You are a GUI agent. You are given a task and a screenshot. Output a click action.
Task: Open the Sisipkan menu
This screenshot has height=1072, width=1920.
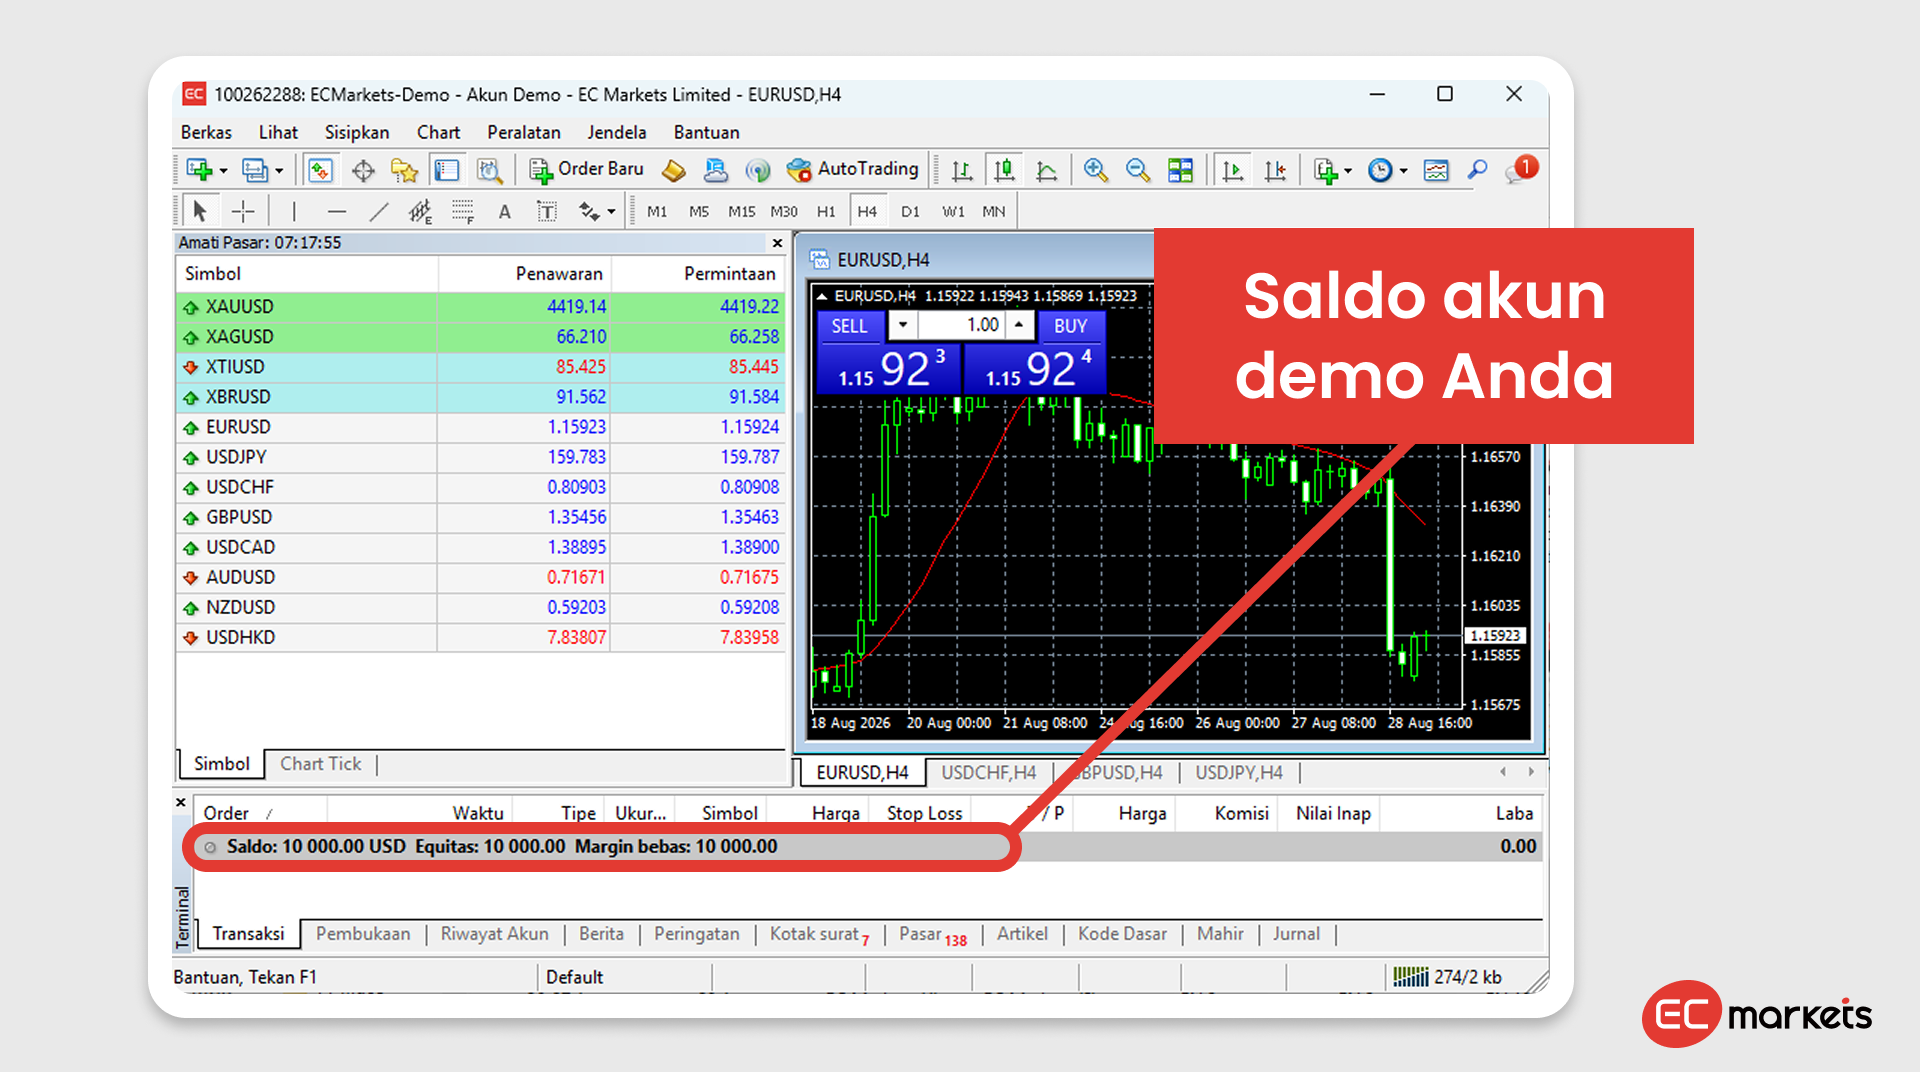357,132
